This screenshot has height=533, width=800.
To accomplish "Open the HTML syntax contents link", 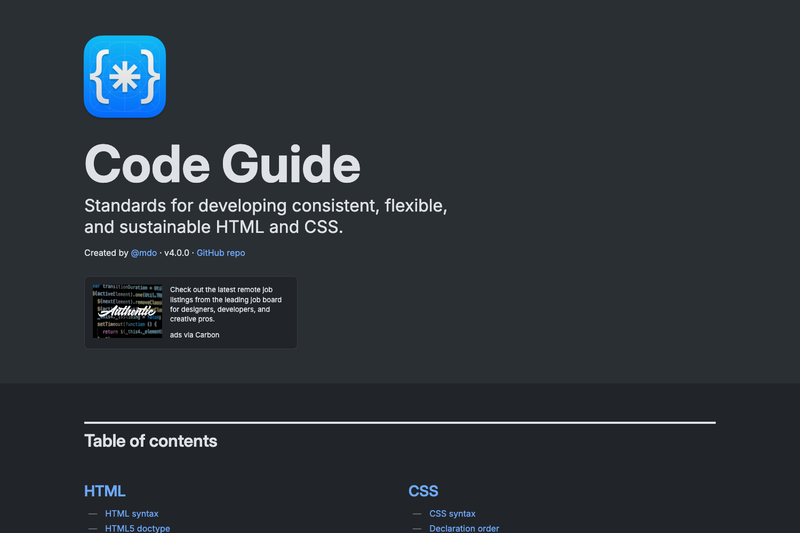I will coord(132,514).
